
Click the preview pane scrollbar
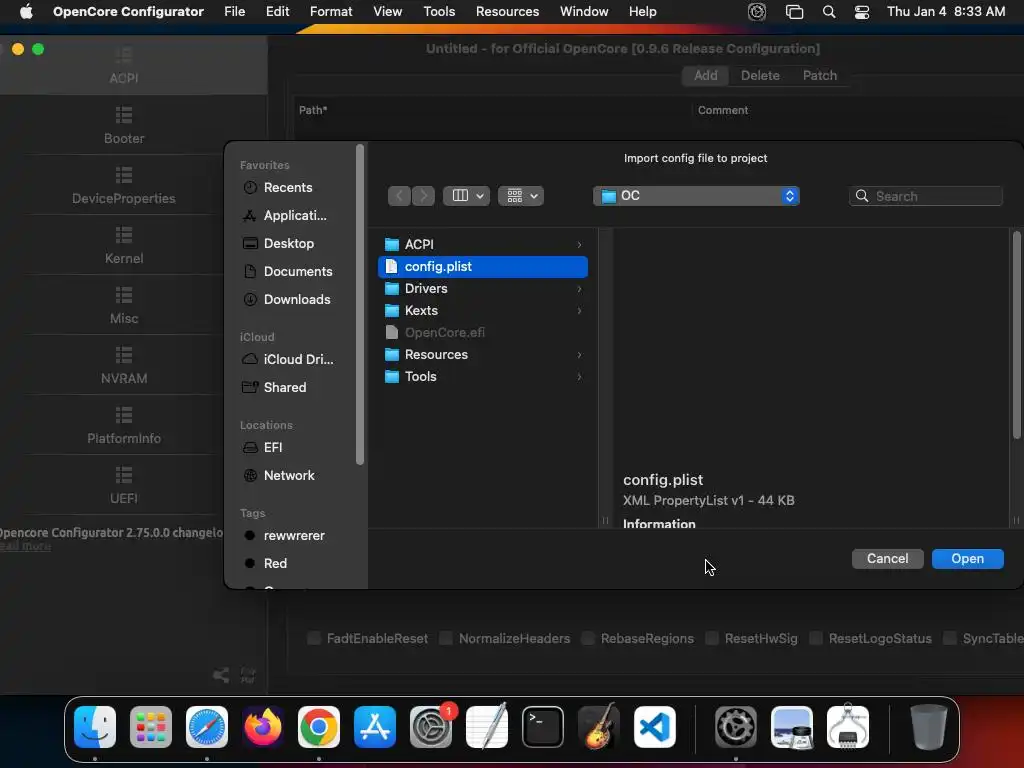[x=1016, y=334]
